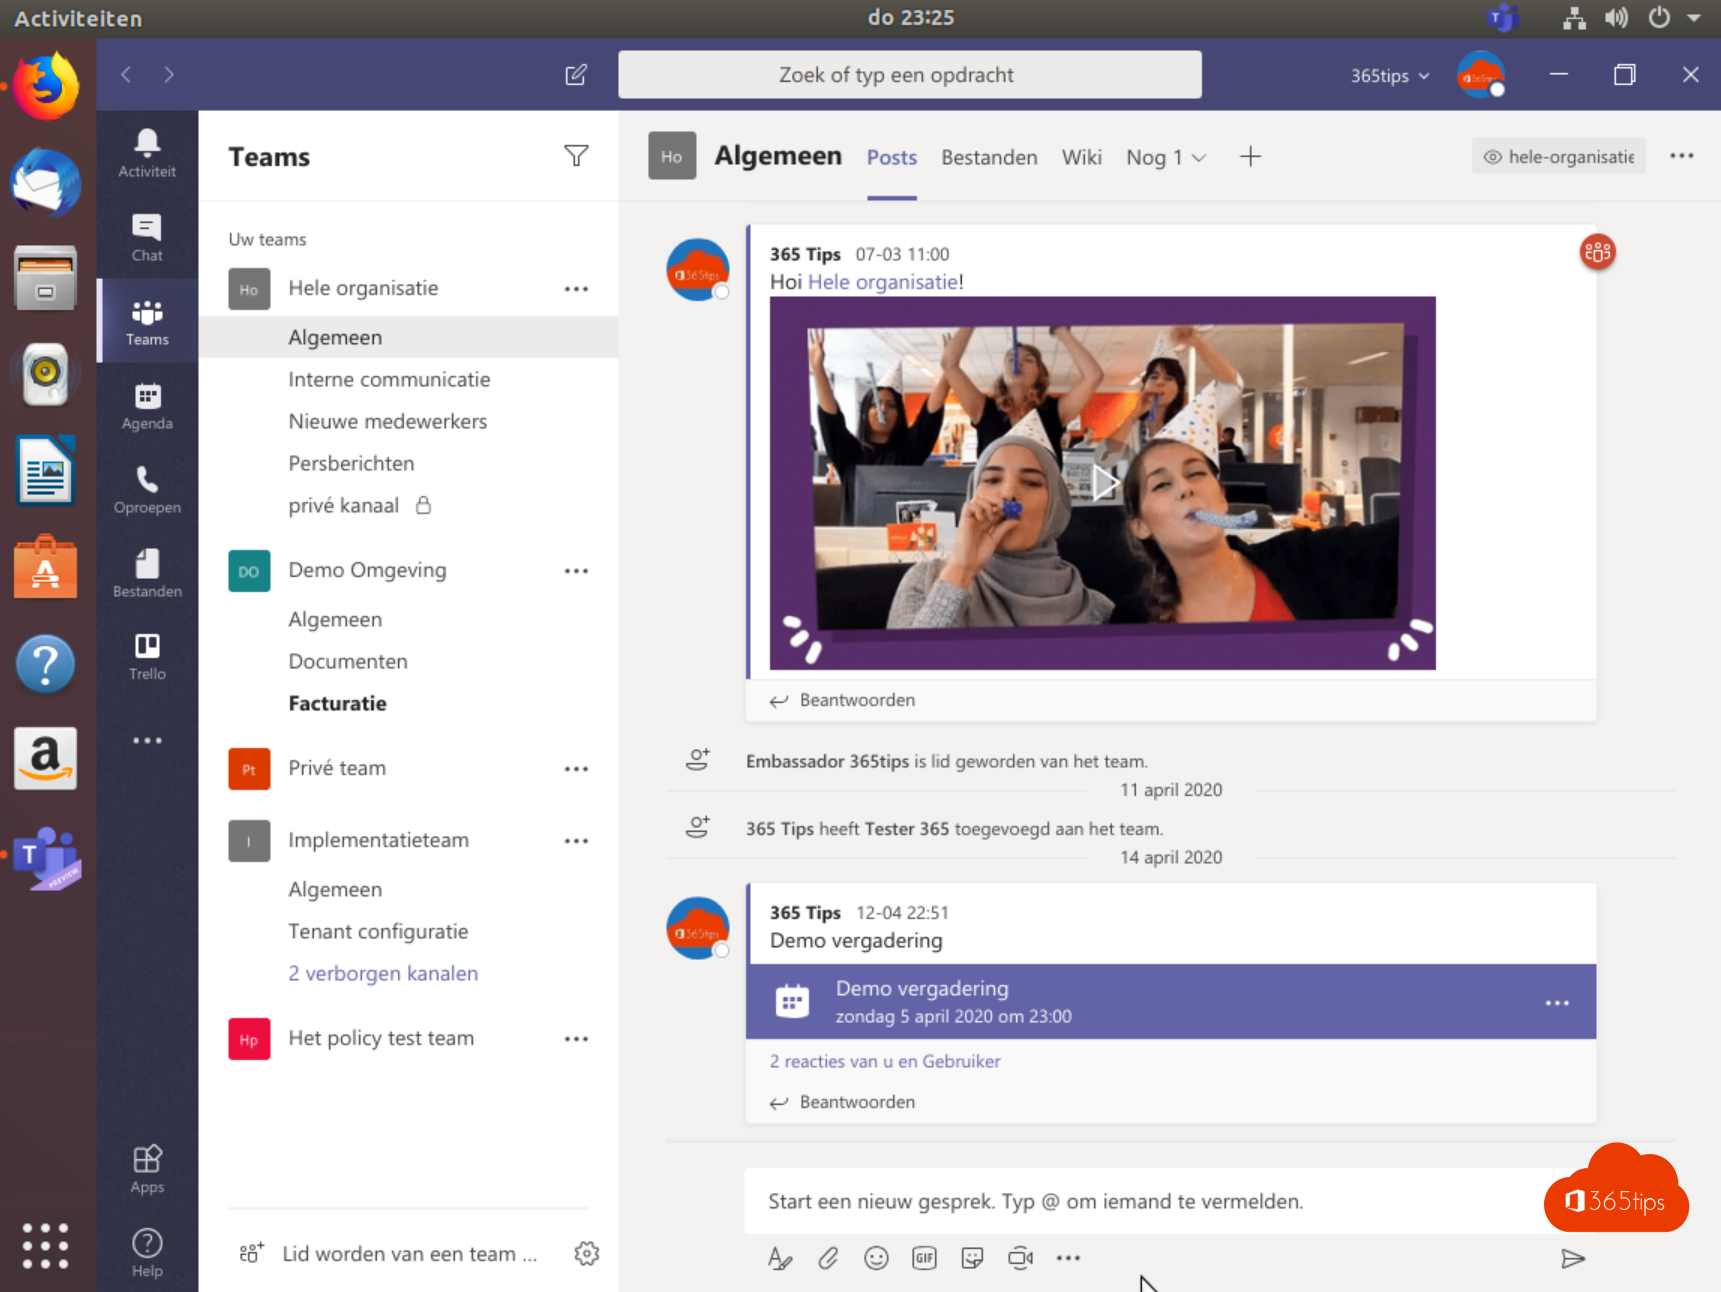This screenshot has height=1292, width=1721.
Task: Start a Meet now video call
Action: 1020,1258
